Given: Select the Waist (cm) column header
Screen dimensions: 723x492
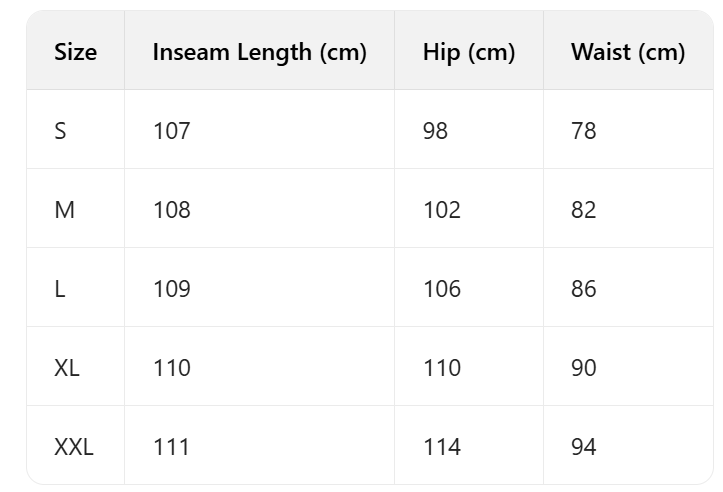Looking at the screenshot, I should [x=627, y=52].
